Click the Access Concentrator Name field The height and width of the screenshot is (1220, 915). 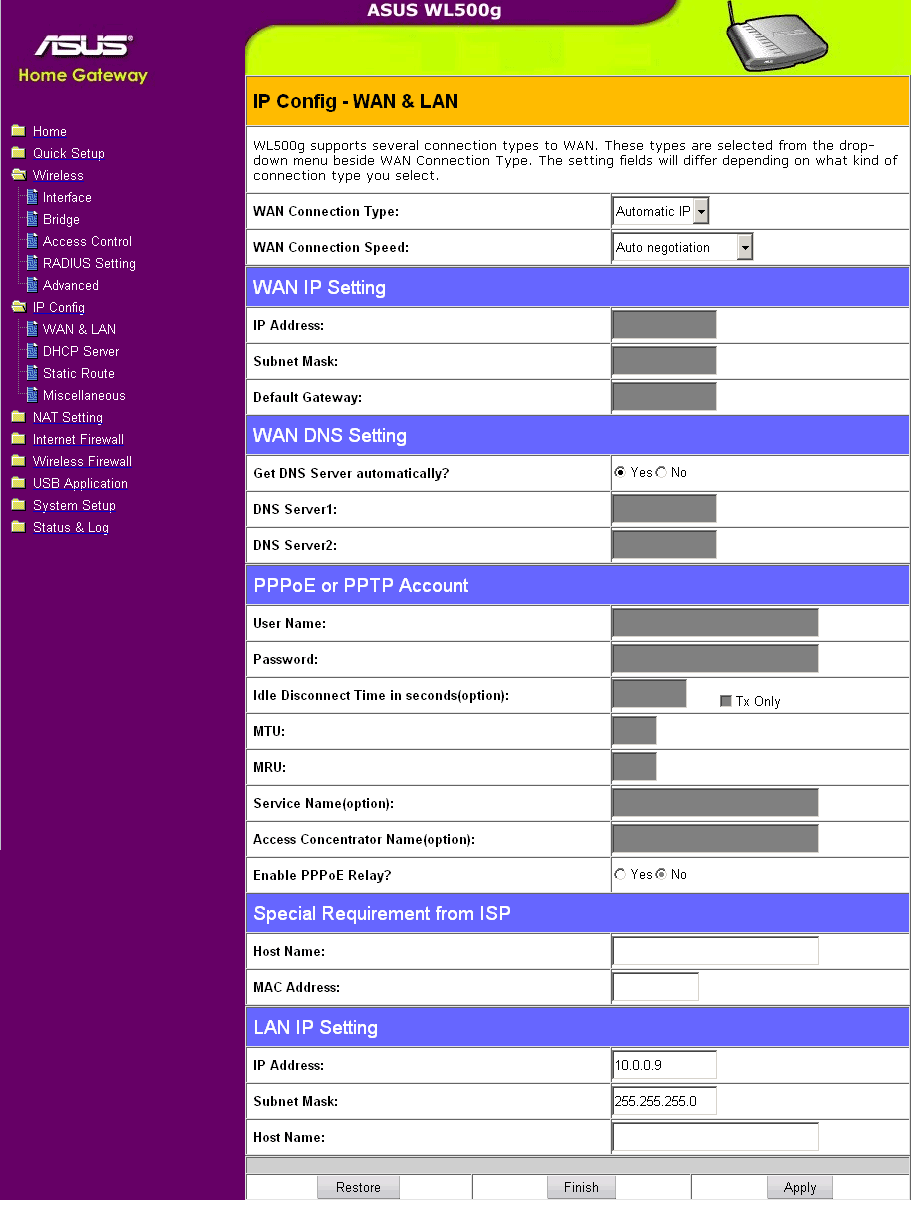pyautogui.click(x=716, y=839)
